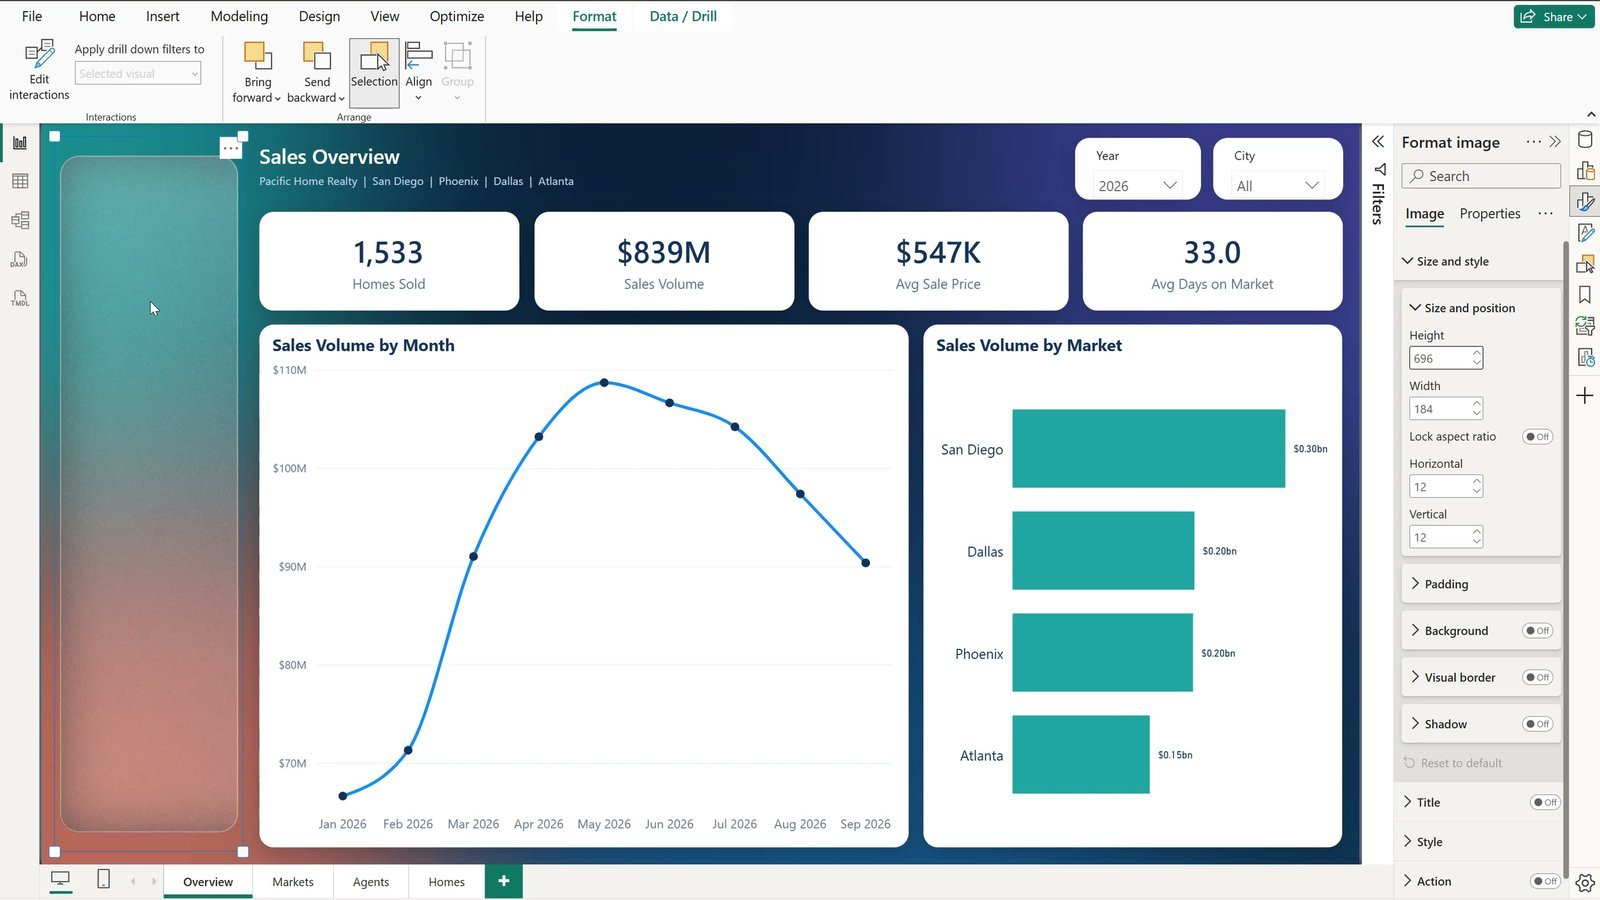The height and width of the screenshot is (900, 1600).
Task: Open image visual more options ellipsis
Action: click(231, 148)
